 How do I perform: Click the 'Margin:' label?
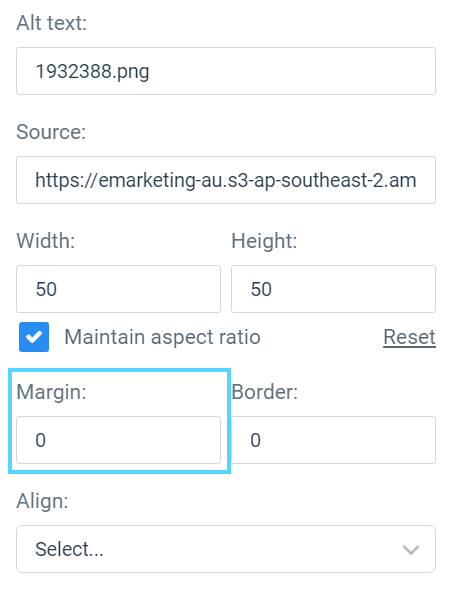(51, 392)
